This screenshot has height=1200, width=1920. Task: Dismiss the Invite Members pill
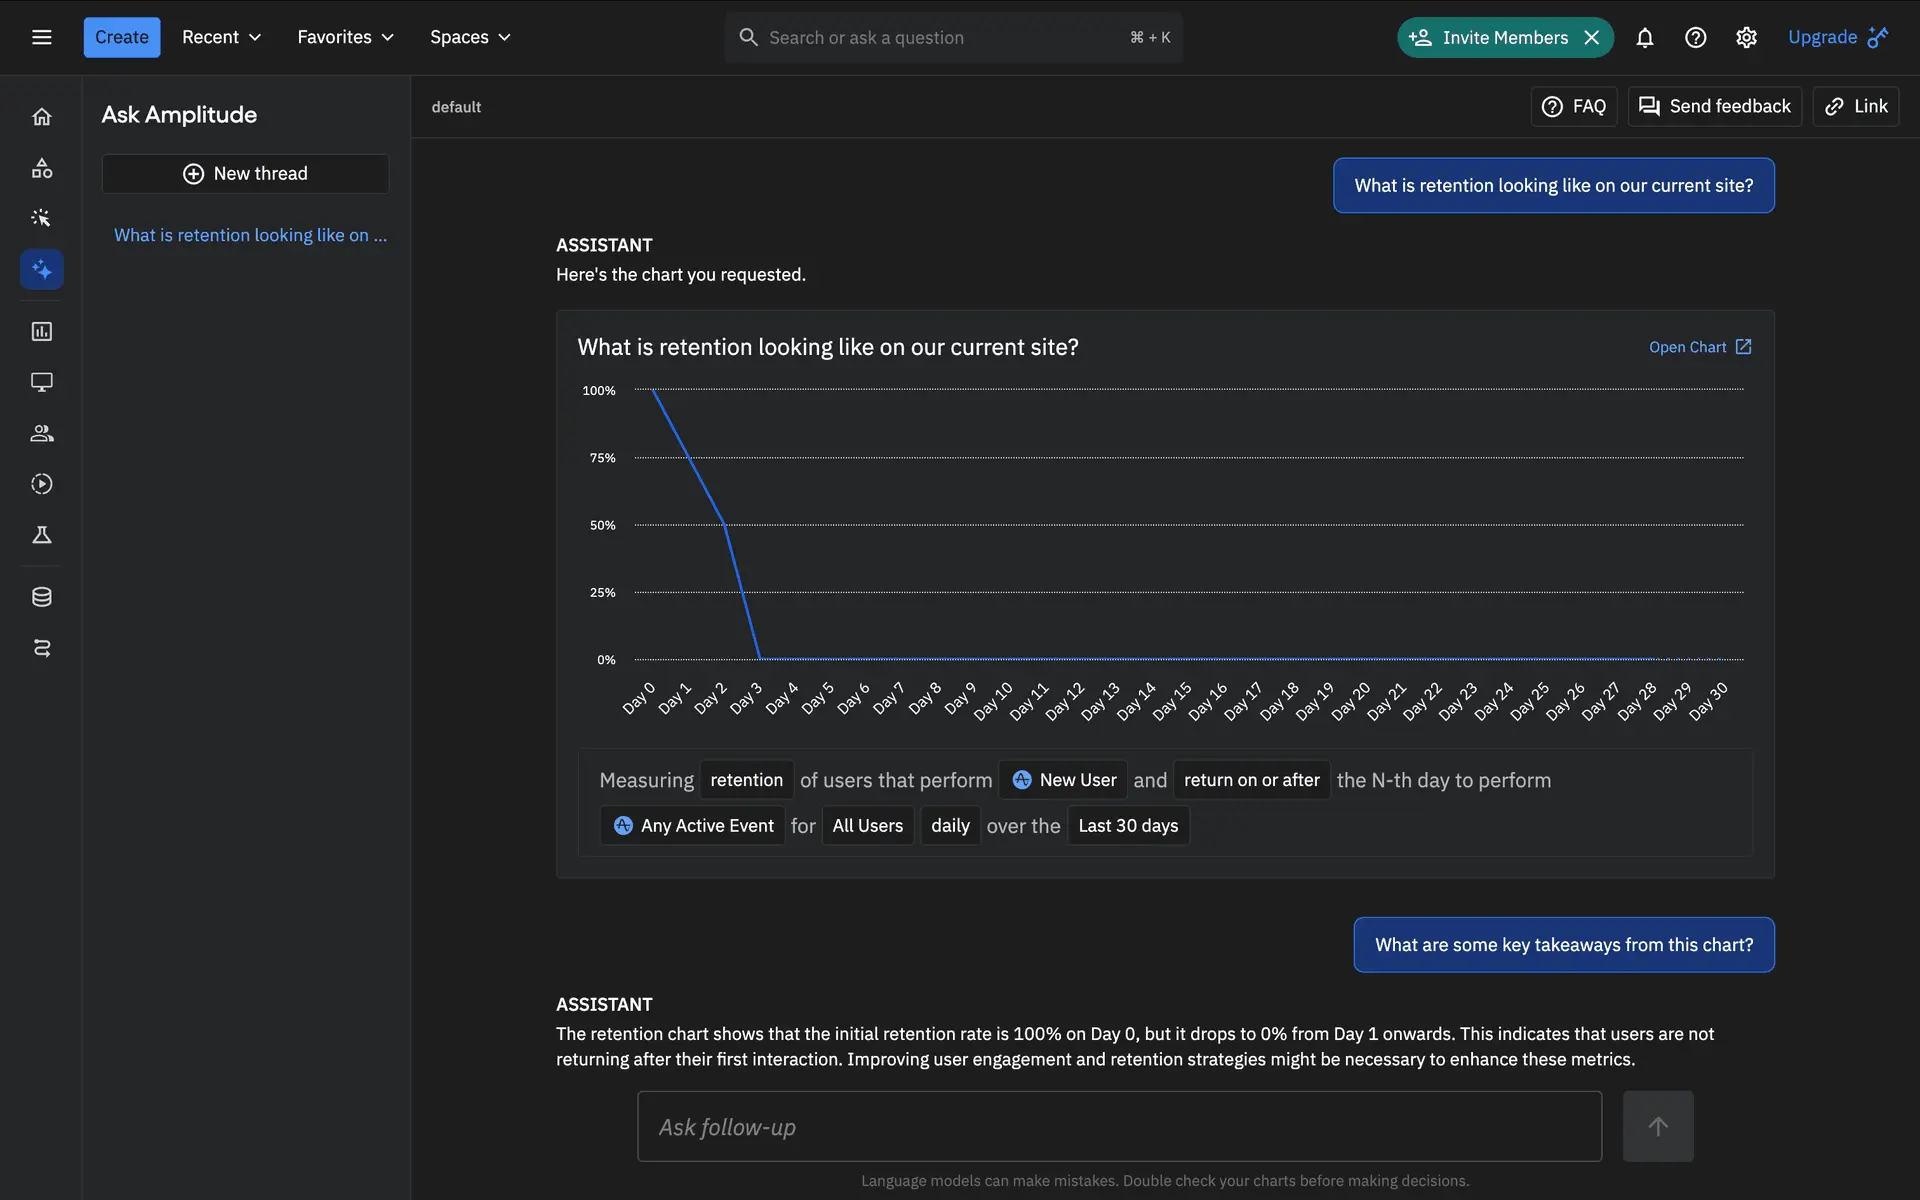tap(1592, 37)
